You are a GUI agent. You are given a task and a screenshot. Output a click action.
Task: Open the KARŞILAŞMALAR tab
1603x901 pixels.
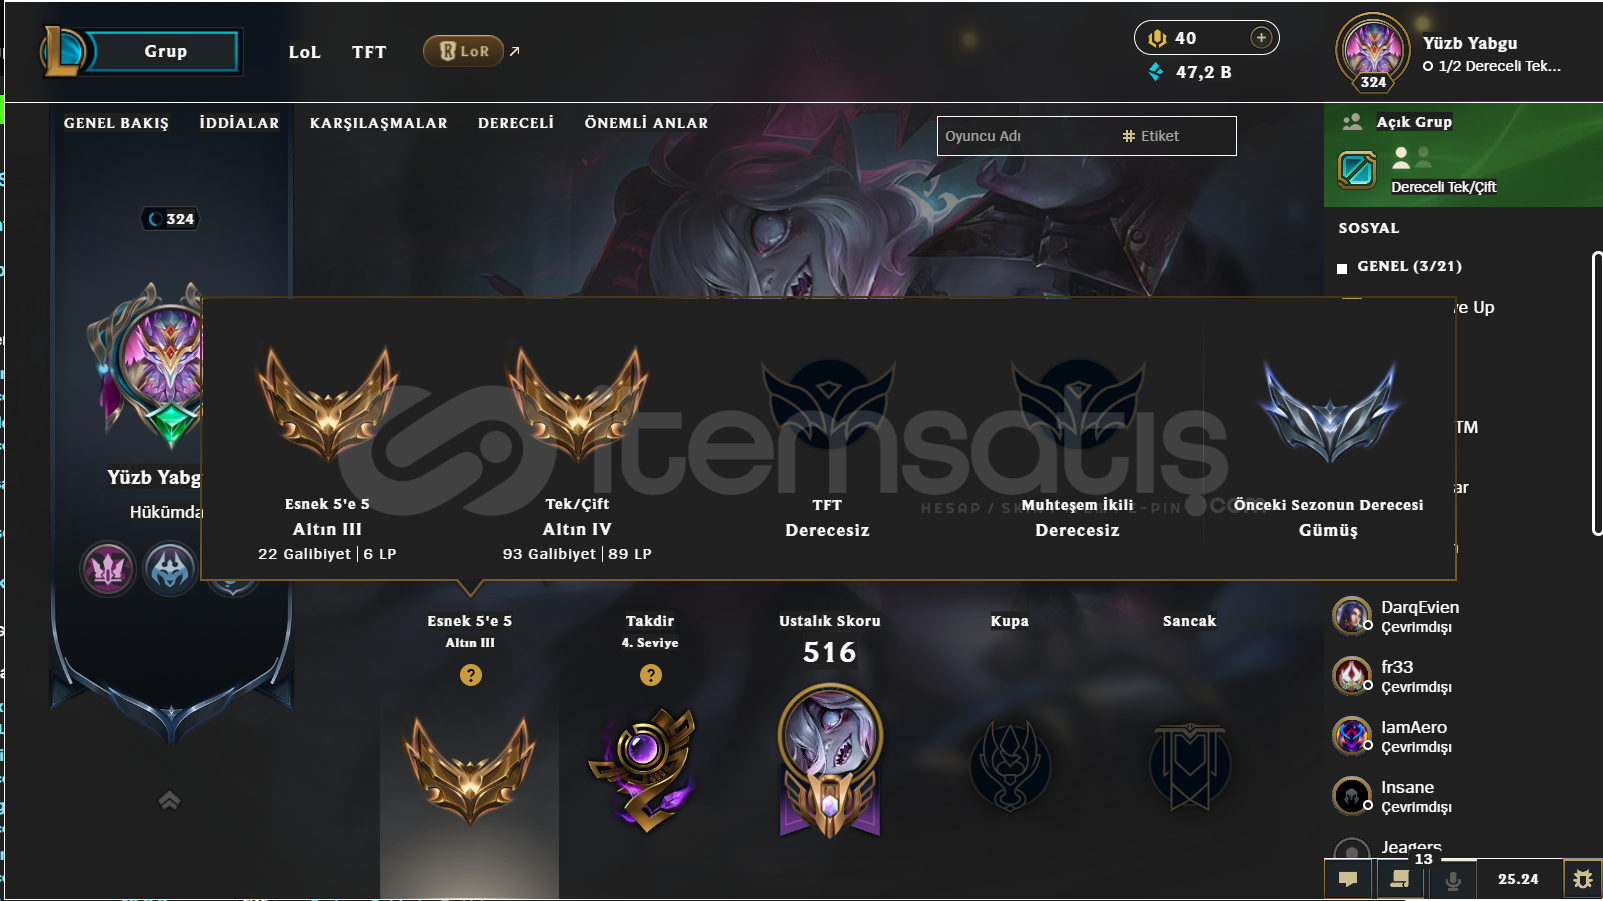[x=379, y=123]
